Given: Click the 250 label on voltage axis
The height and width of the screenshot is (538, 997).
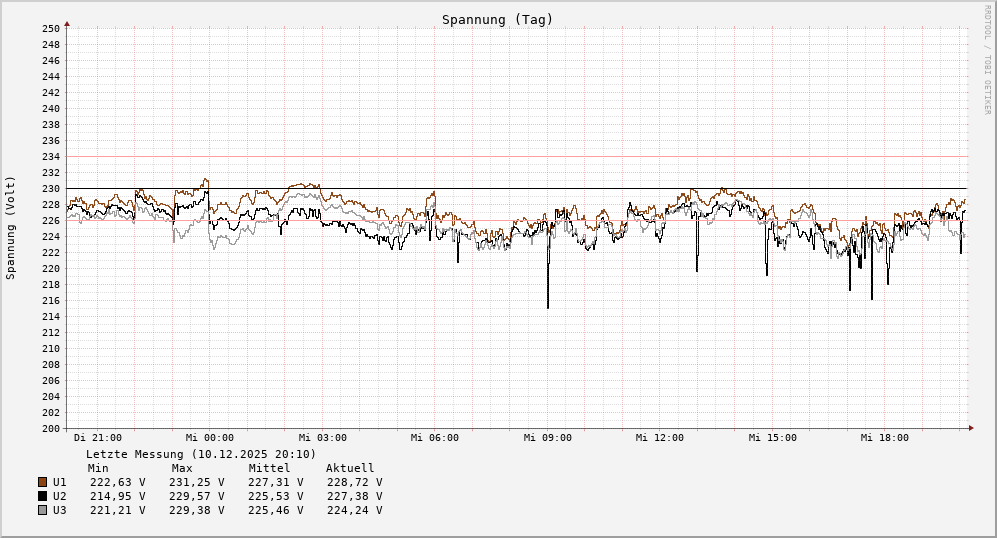Looking at the screenshot, I should pos(51,28).
